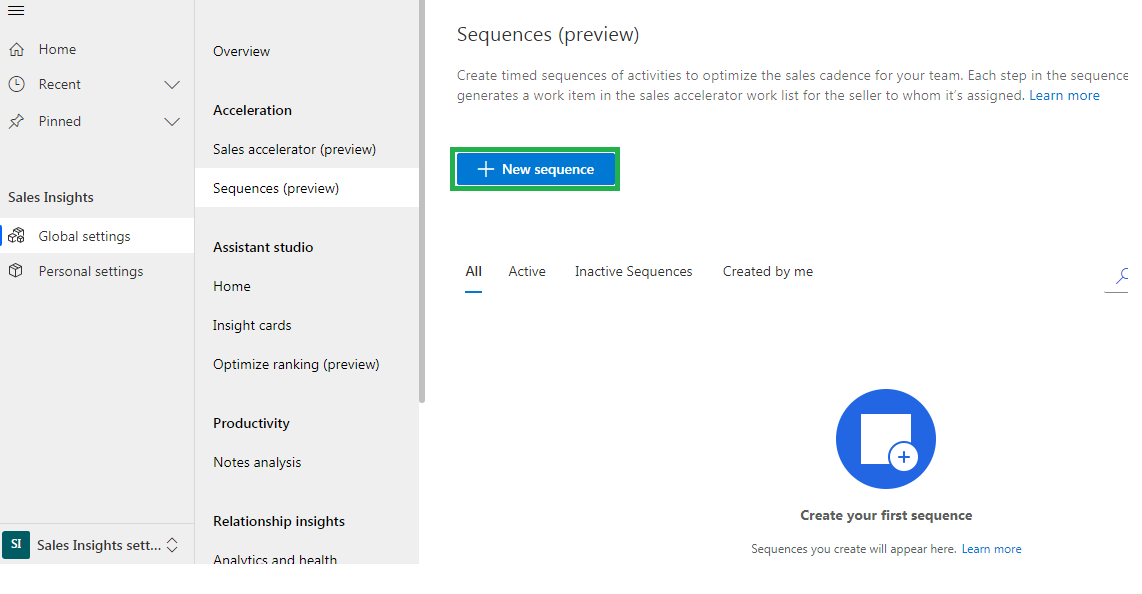Switch to the Active tab
Image resolution: width=1142 pixels, height=594 pixels.
click(x=527, y=272)
